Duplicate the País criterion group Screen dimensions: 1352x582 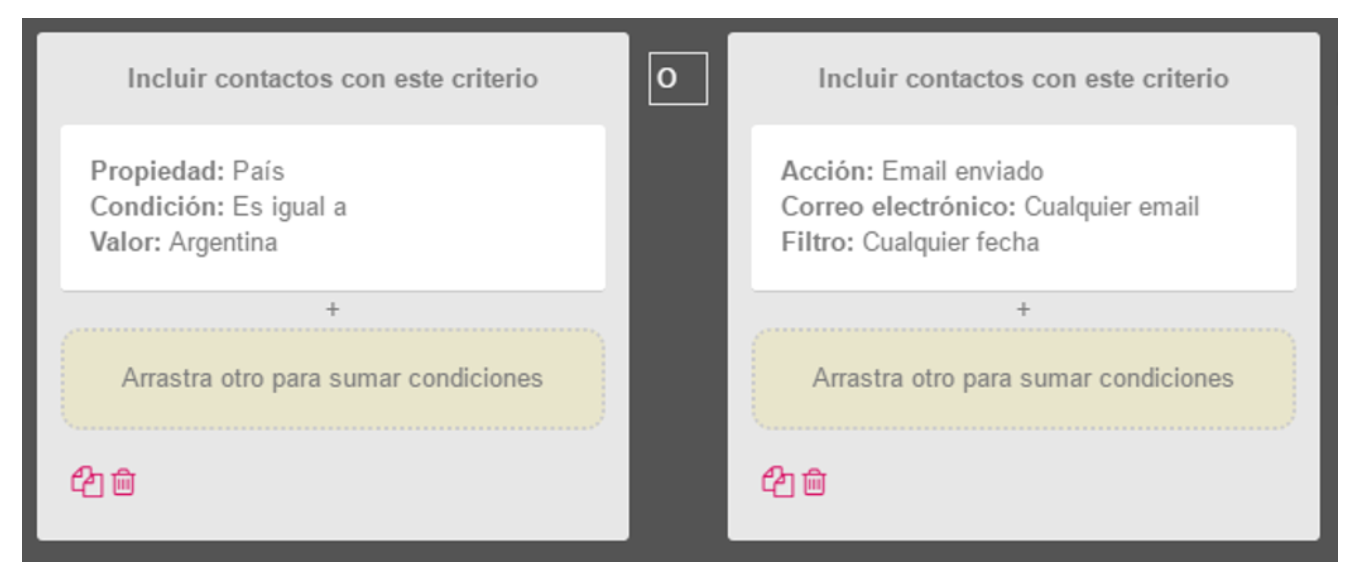click(x=87, y=483)
